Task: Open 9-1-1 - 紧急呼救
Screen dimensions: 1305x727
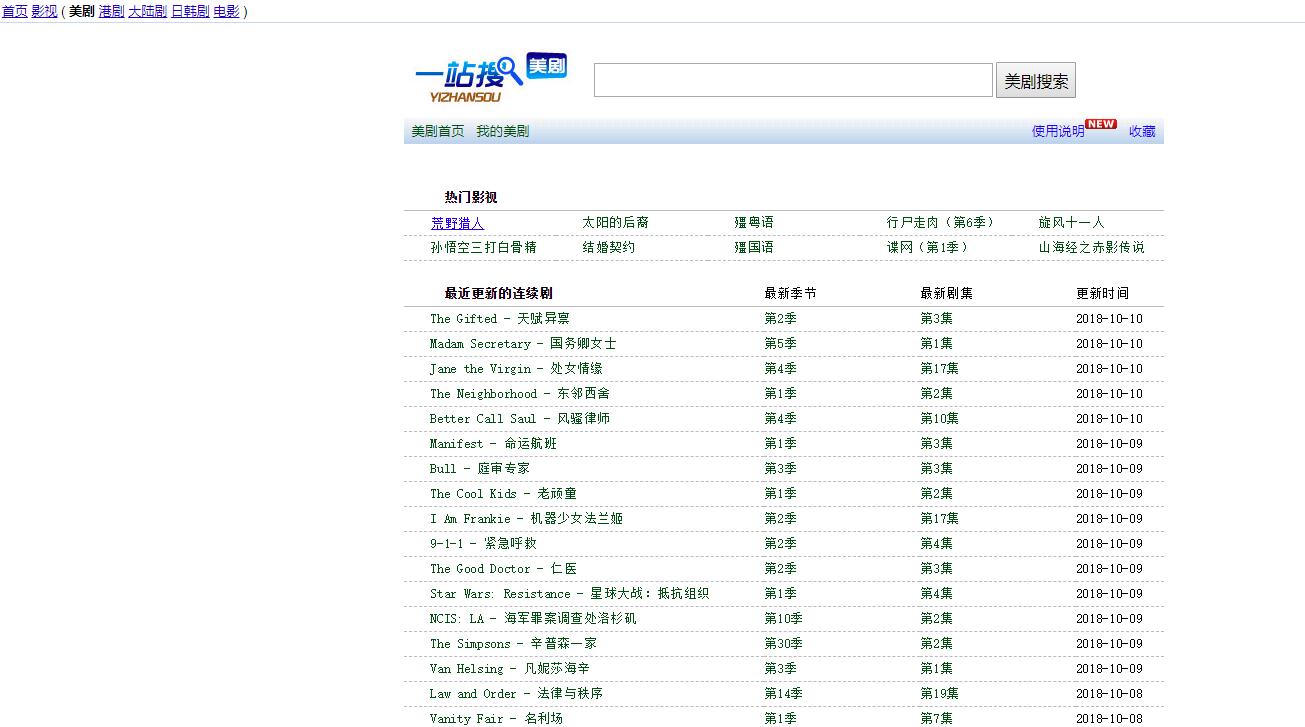Action: pos(483,544)
